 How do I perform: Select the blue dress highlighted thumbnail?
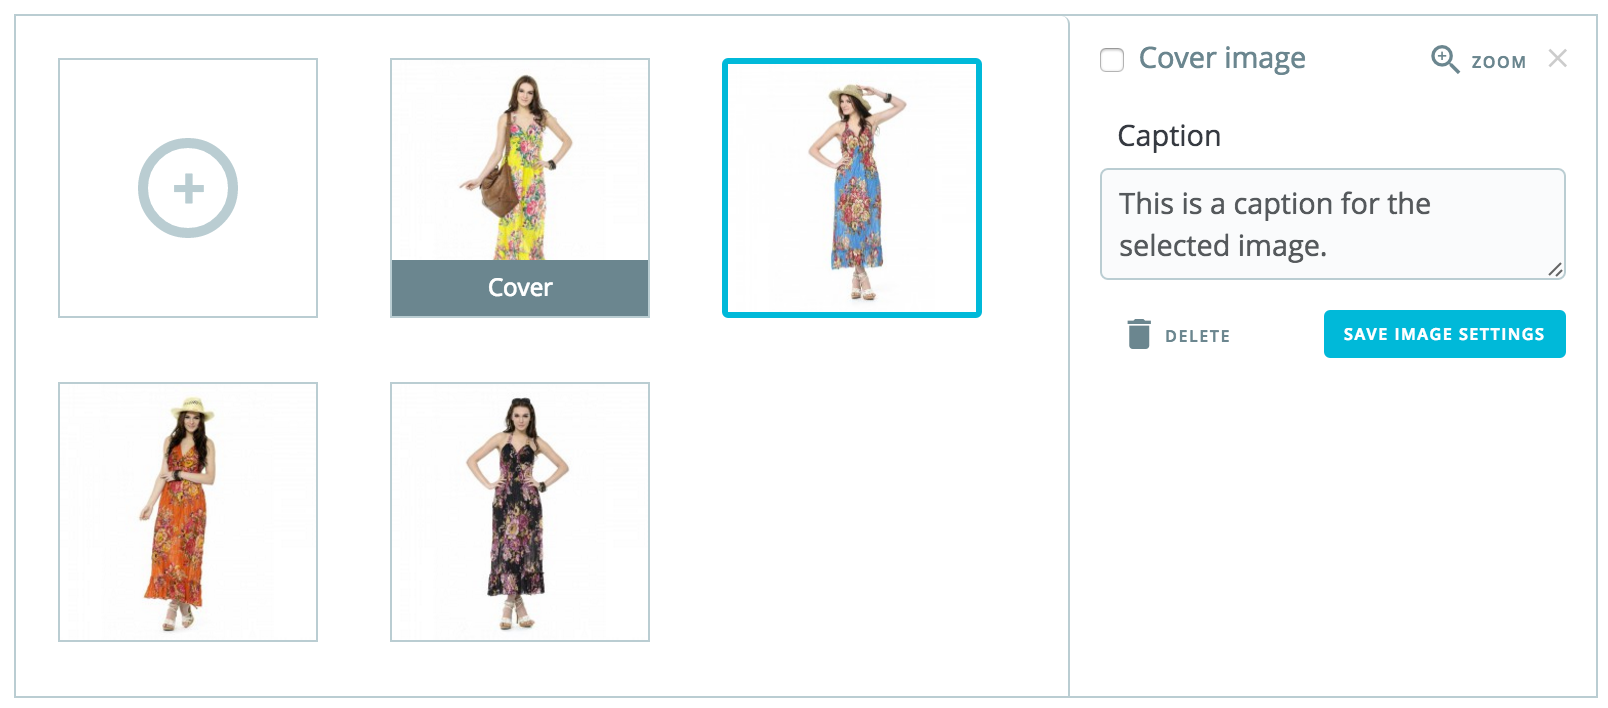click(x=852, y=188)
